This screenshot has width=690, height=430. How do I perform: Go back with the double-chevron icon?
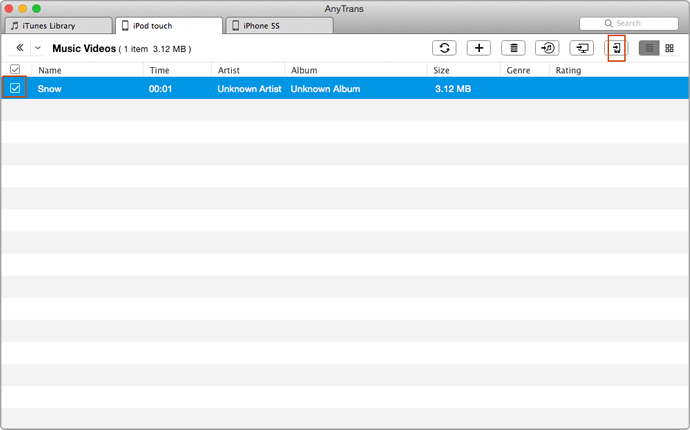(x=20, y=48)
